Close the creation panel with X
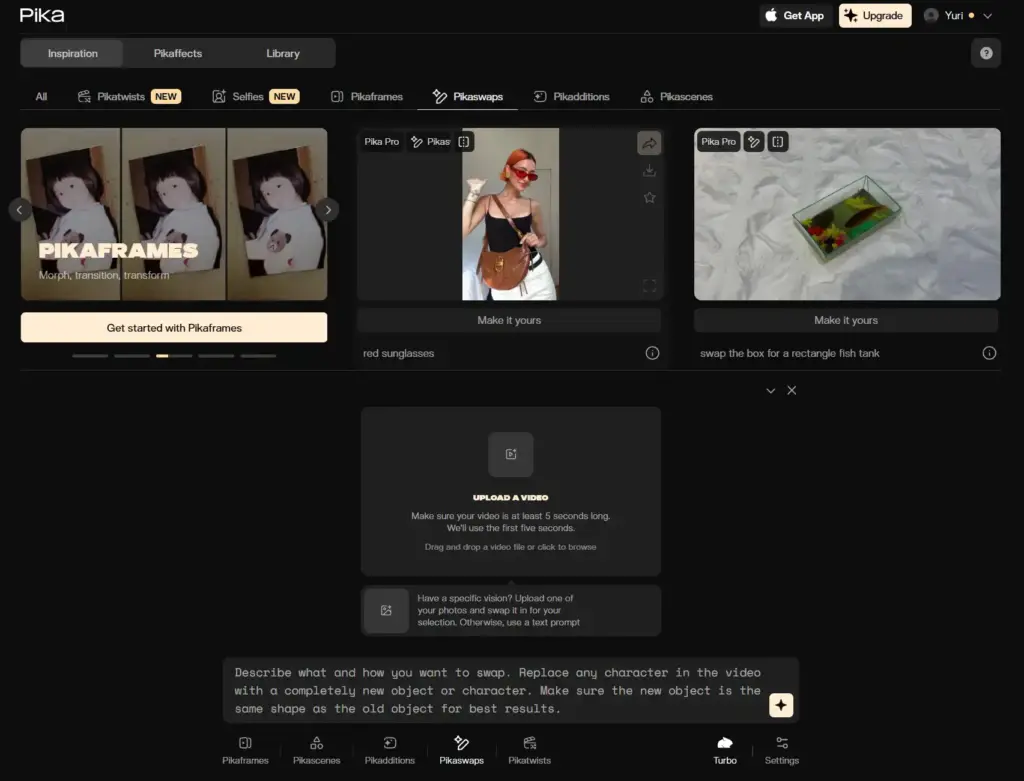This screenshot has width=1024, height=781. pos(792,390)
